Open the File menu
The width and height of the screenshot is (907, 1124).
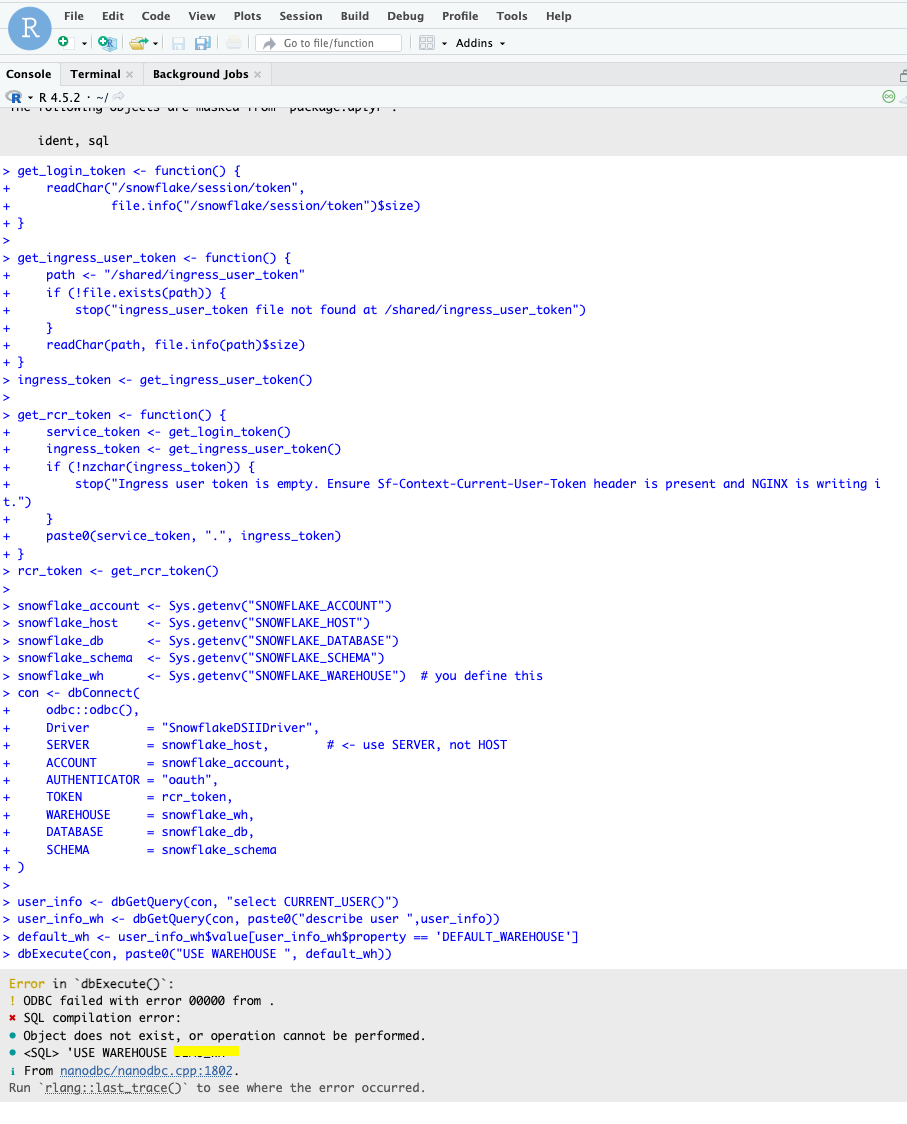click(x=74, y=16)
